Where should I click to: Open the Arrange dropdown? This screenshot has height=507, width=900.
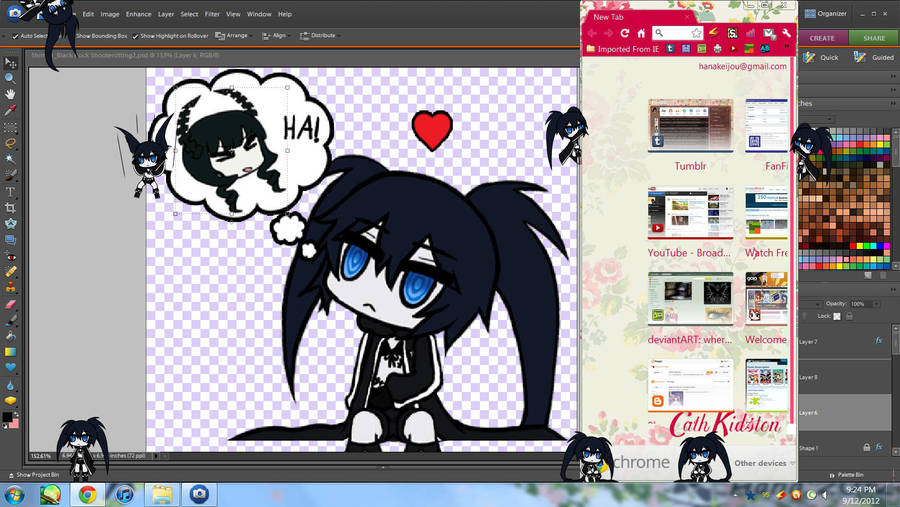(233, 36)
